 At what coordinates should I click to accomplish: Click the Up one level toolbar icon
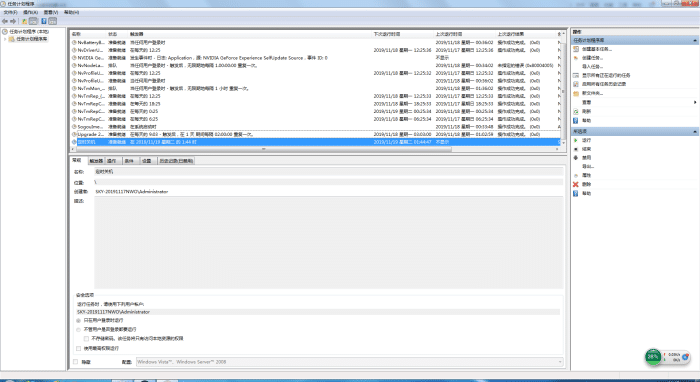(25, 21)
